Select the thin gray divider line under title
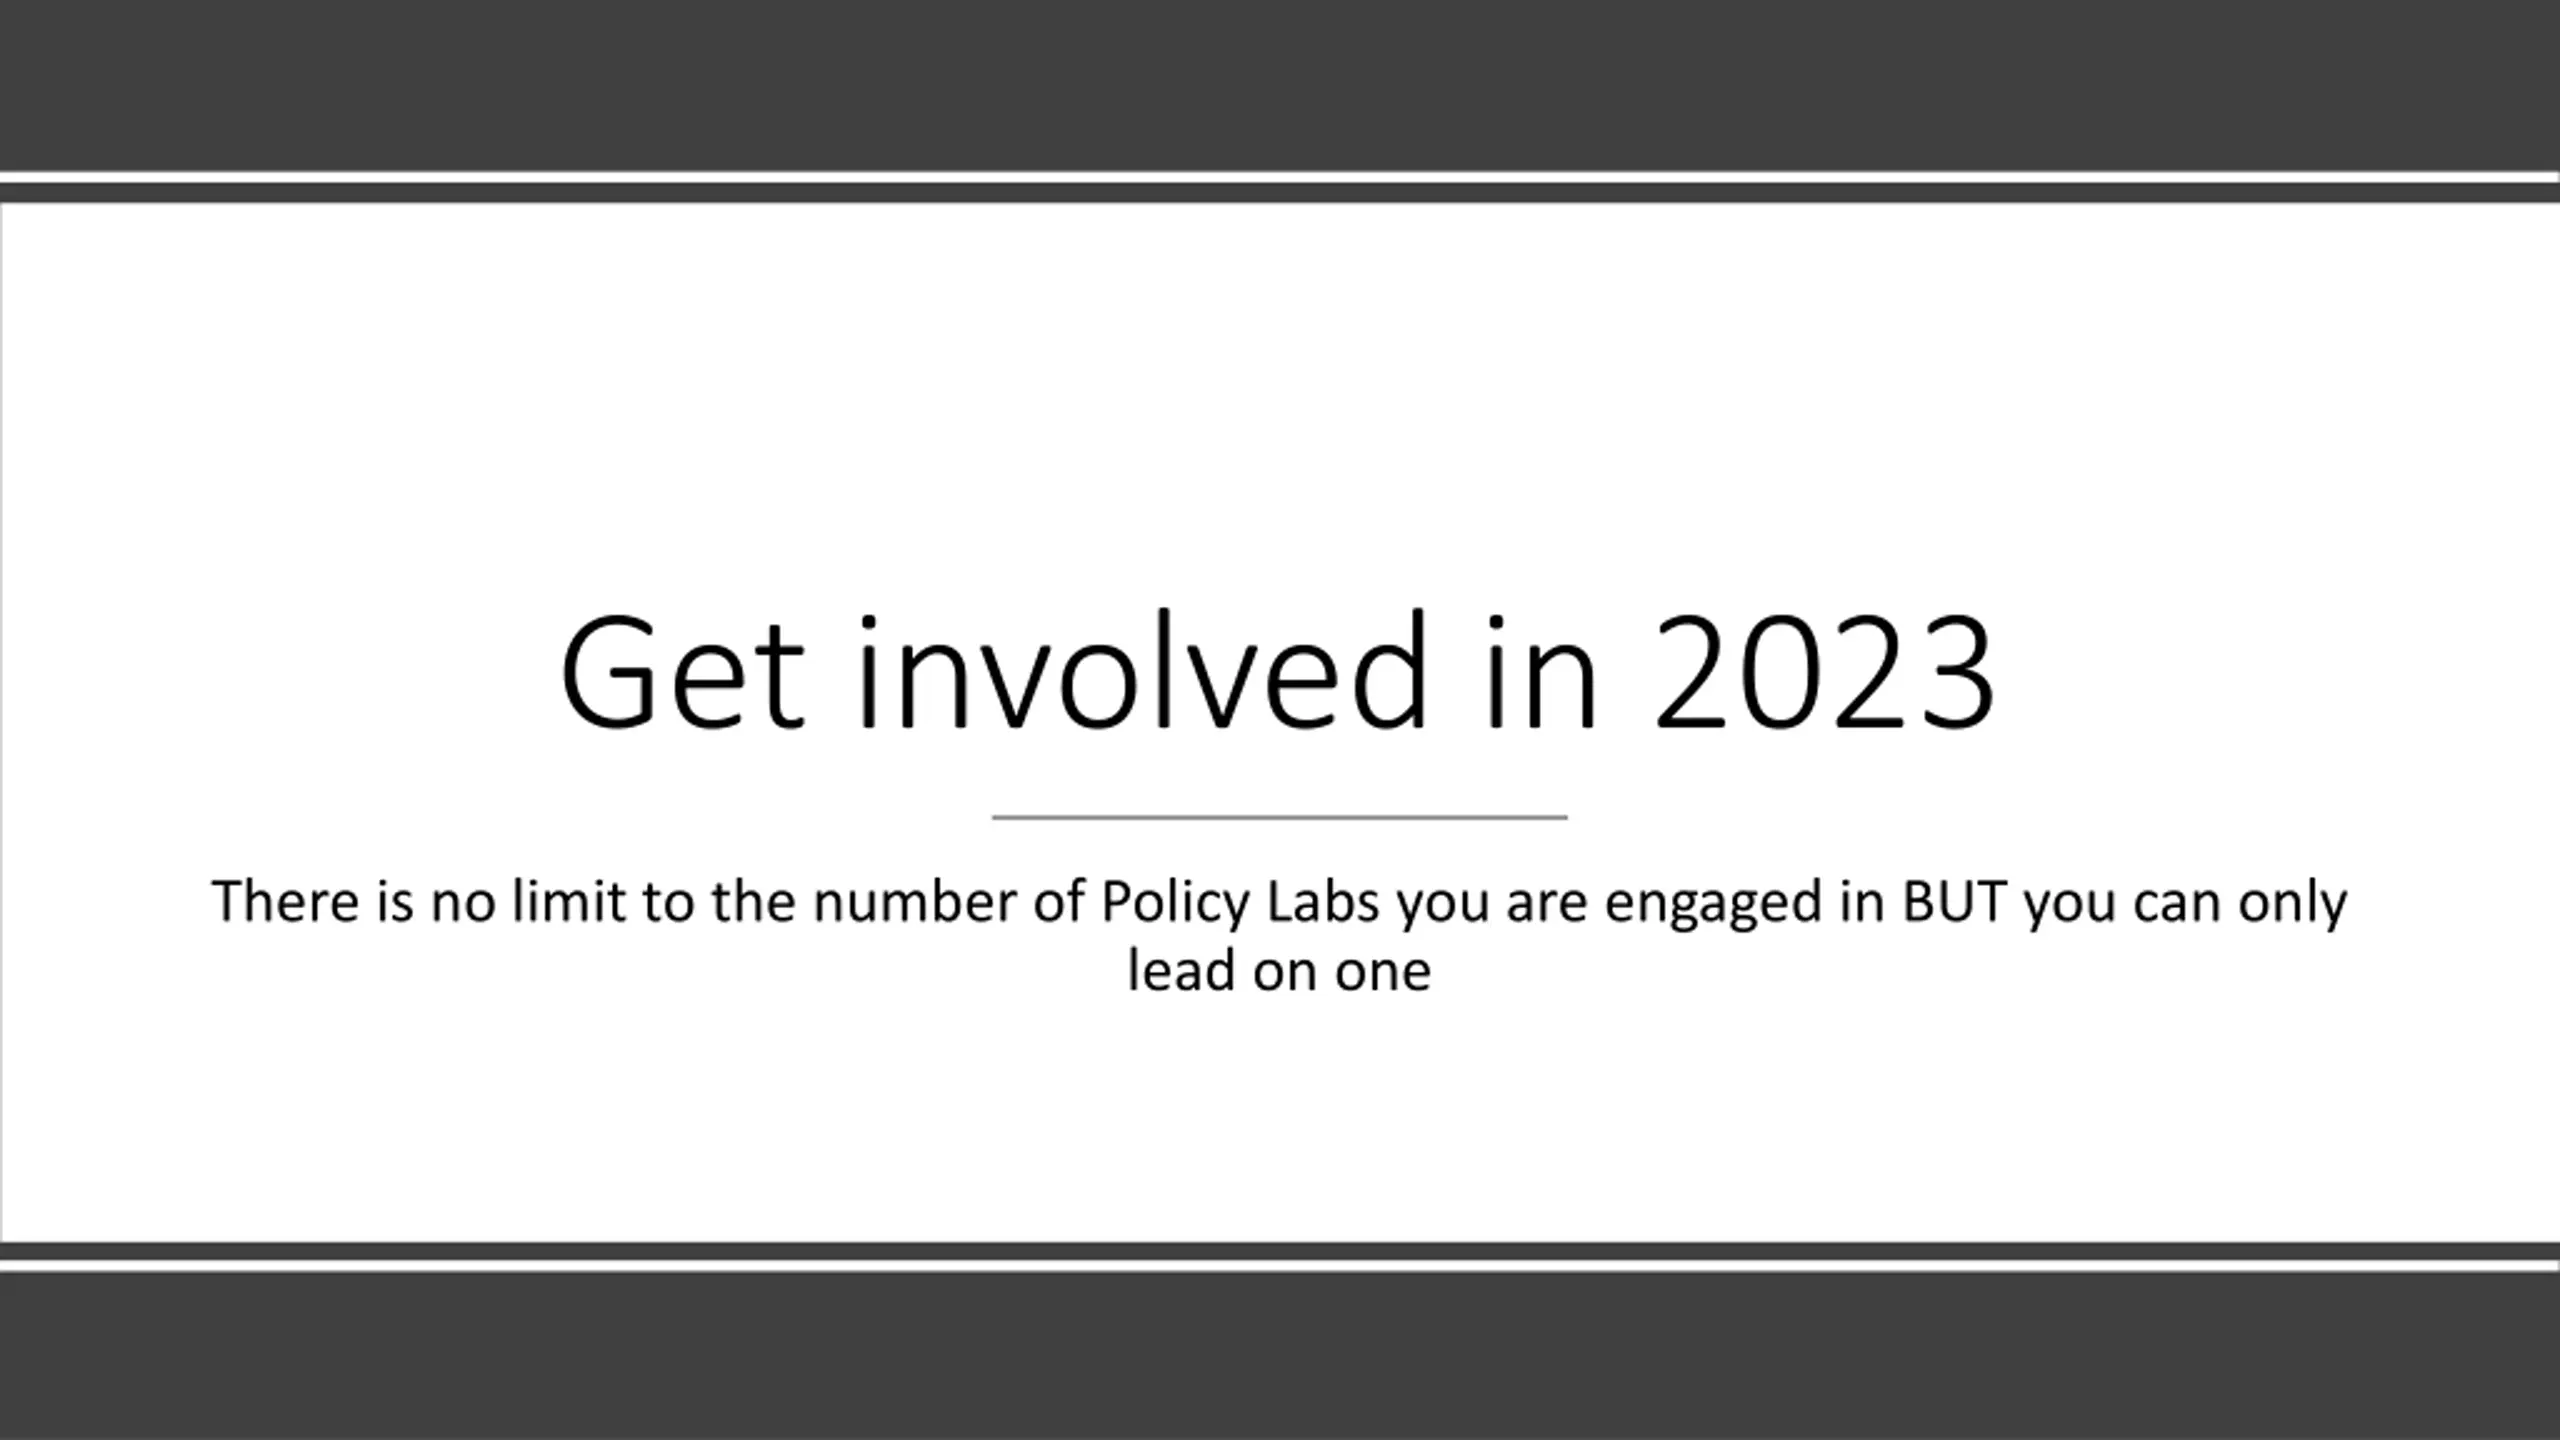 coord(1279,817)
